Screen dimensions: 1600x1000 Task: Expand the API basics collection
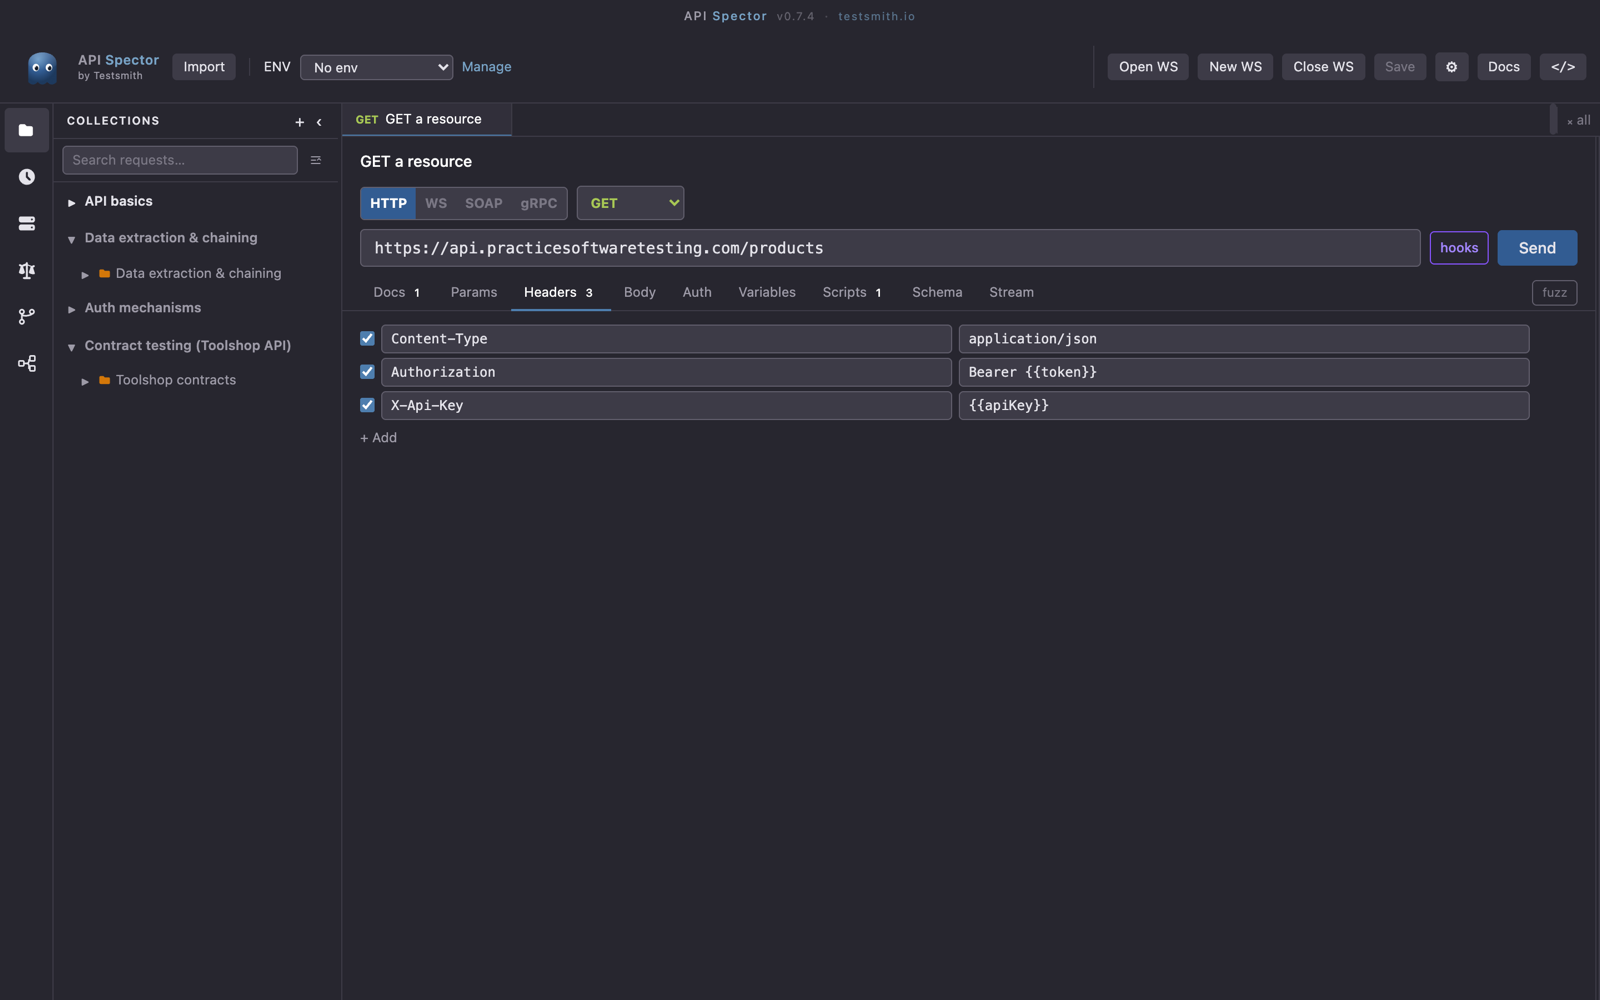72,202
